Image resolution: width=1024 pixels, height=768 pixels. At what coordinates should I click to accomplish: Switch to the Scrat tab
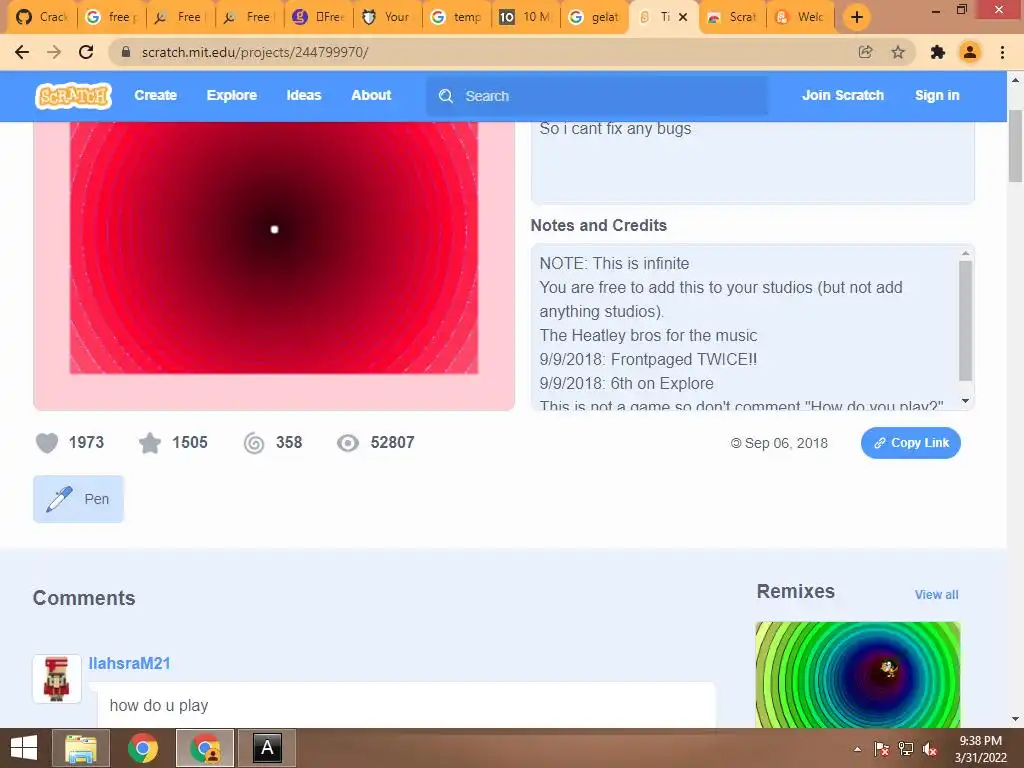[732, 17]
